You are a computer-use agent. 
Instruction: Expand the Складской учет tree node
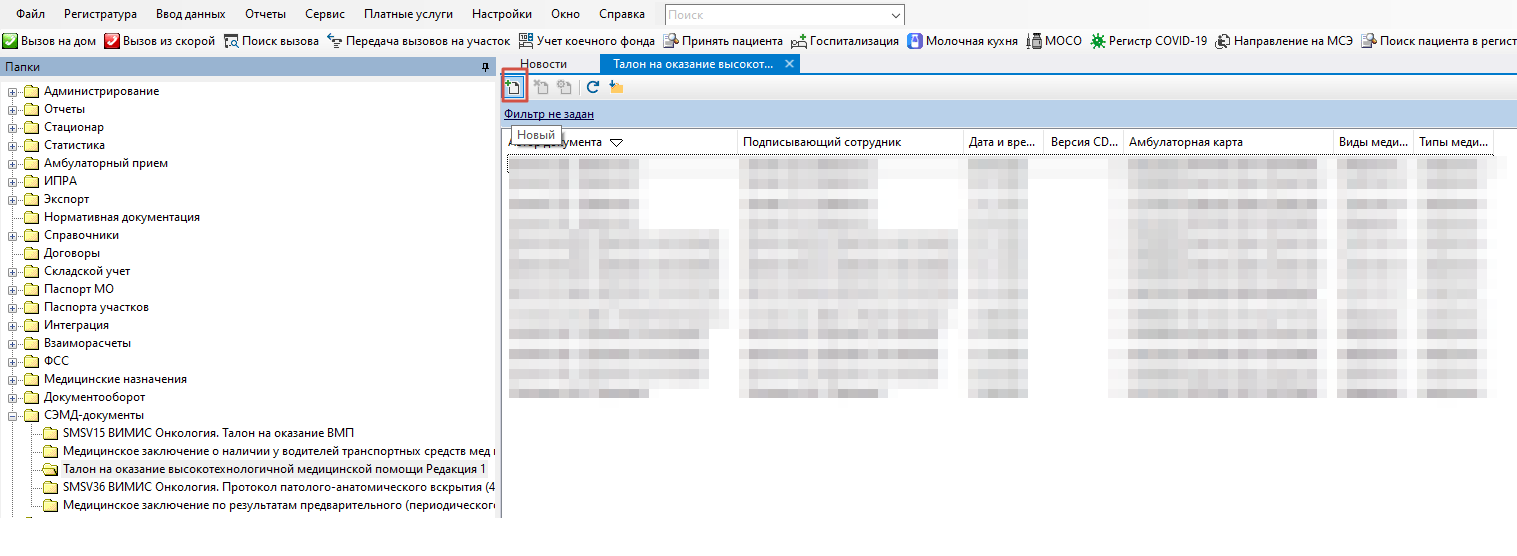[x=14, y=272]
